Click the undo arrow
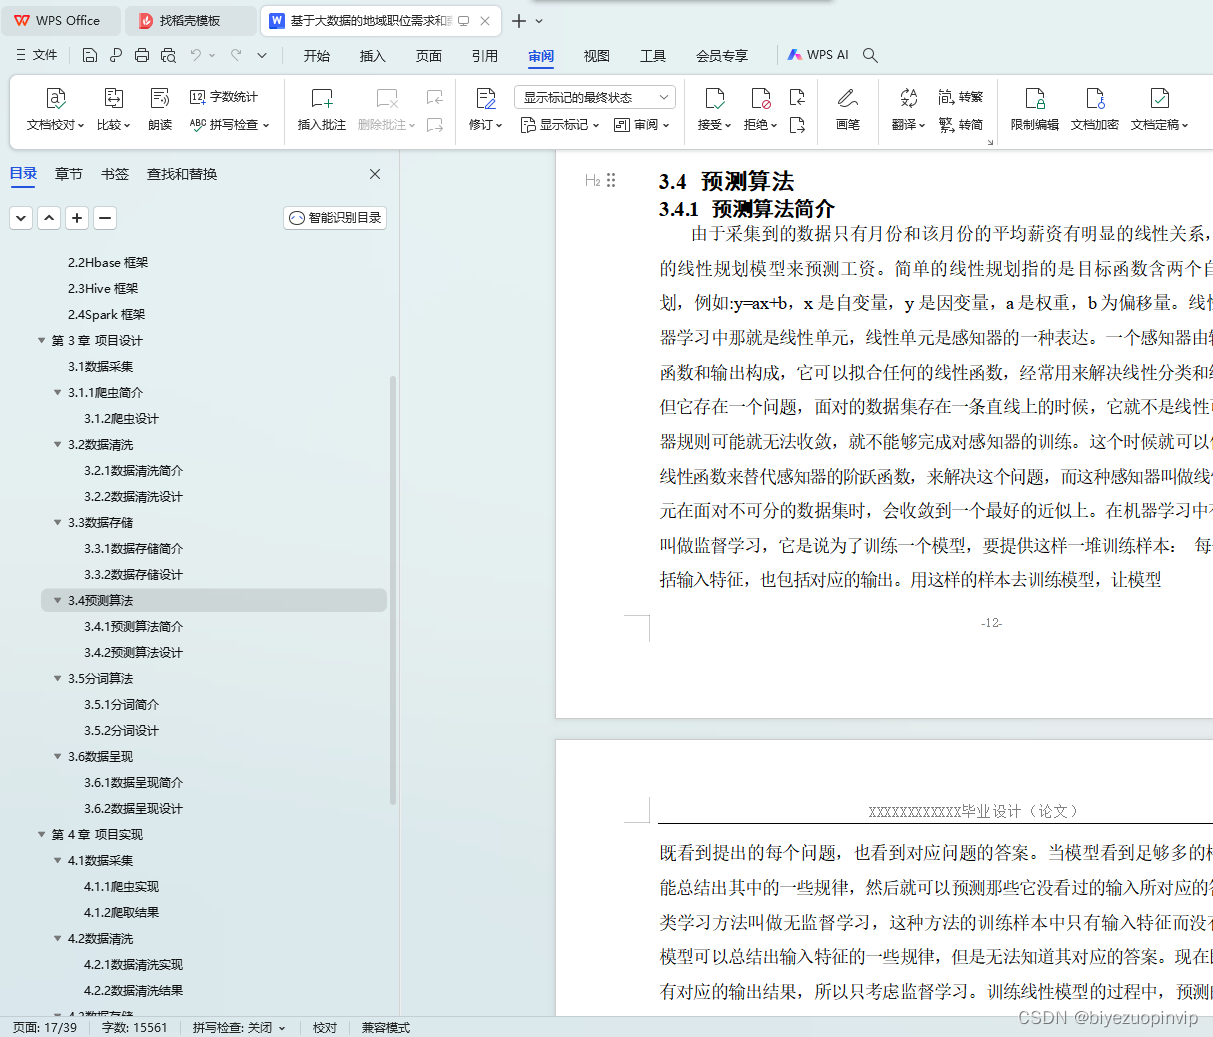This screenshot has width=1213, height=1037. 196,55
